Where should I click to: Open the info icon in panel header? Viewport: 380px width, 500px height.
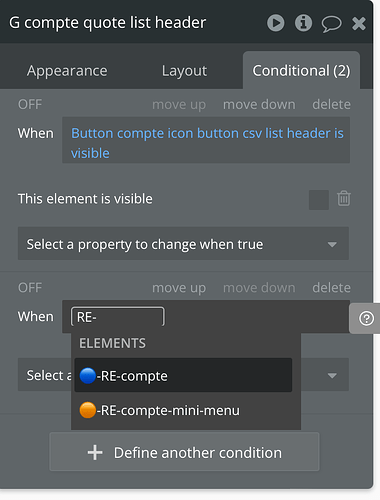pyautogui.click(x=303, y=23)
